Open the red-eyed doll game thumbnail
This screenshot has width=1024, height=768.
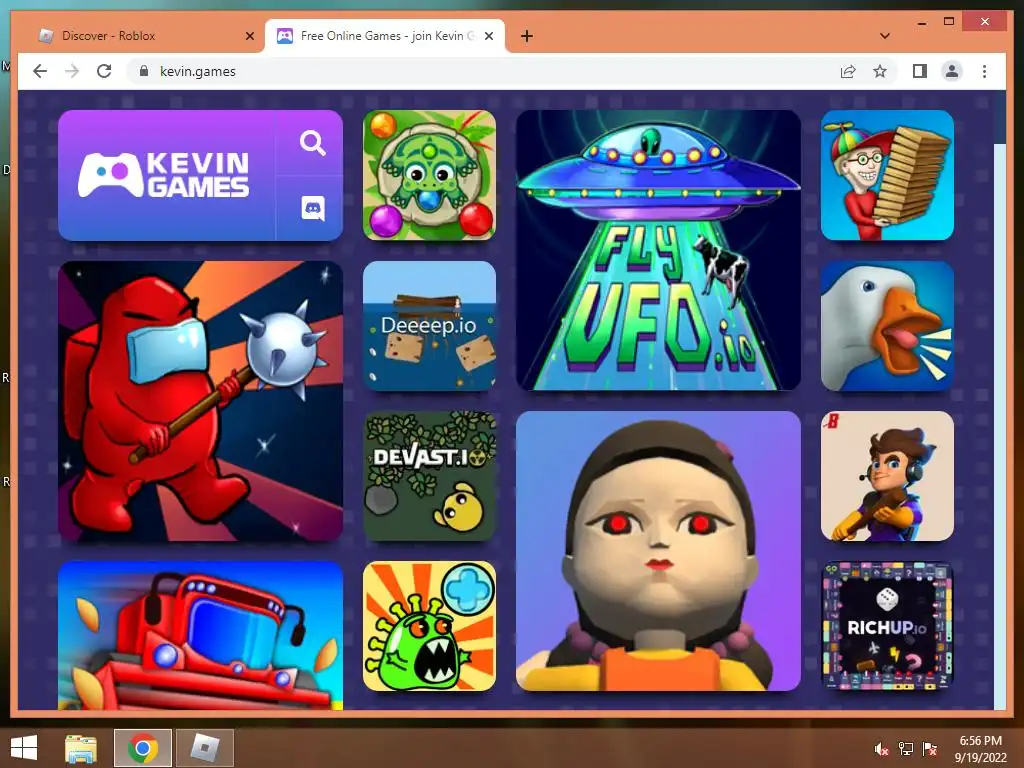[x=658, y=551]
